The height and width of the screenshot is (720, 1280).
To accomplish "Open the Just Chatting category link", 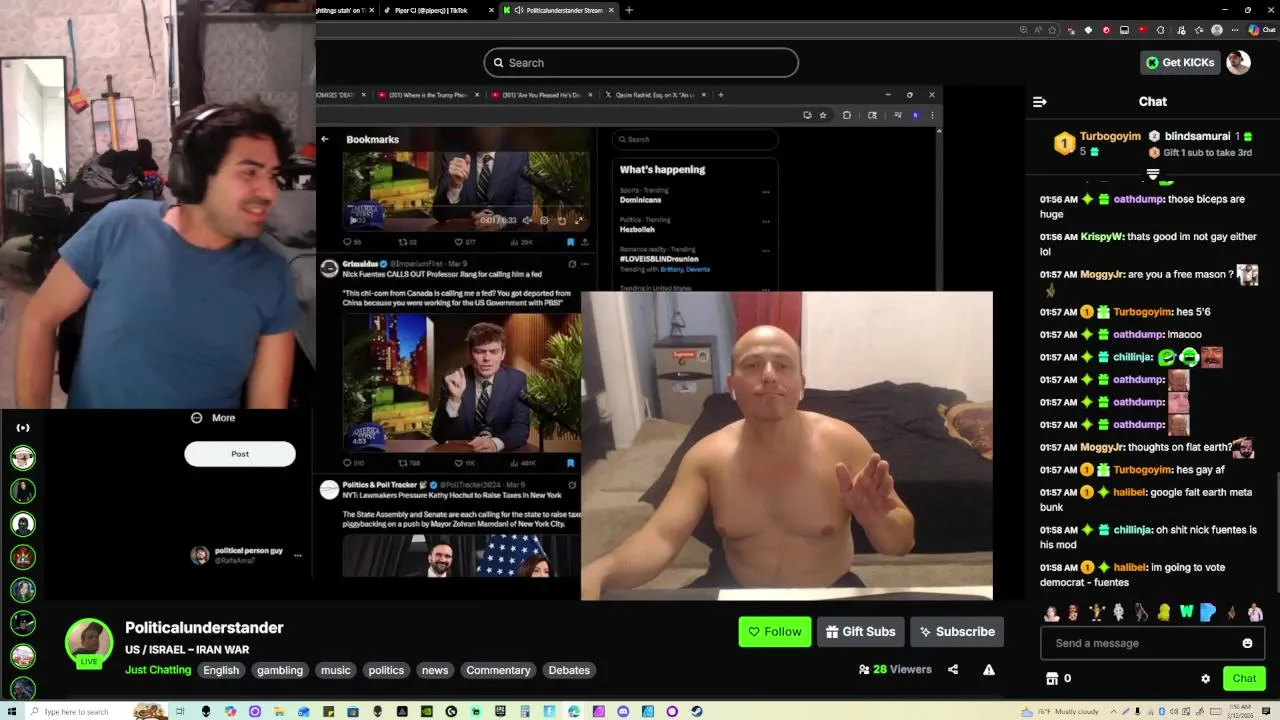I will click(x=158, y=670).
